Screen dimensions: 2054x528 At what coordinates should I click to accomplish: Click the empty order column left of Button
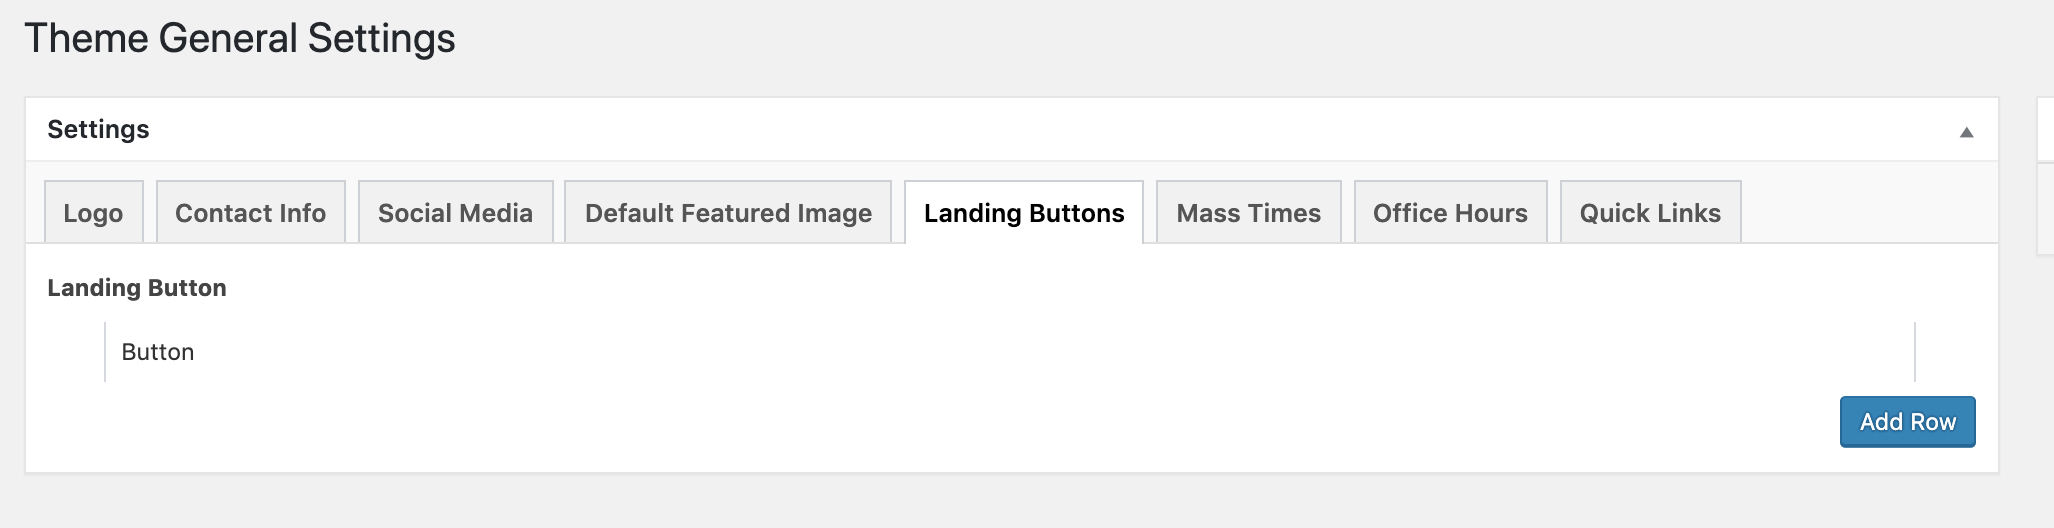[76, 352]
